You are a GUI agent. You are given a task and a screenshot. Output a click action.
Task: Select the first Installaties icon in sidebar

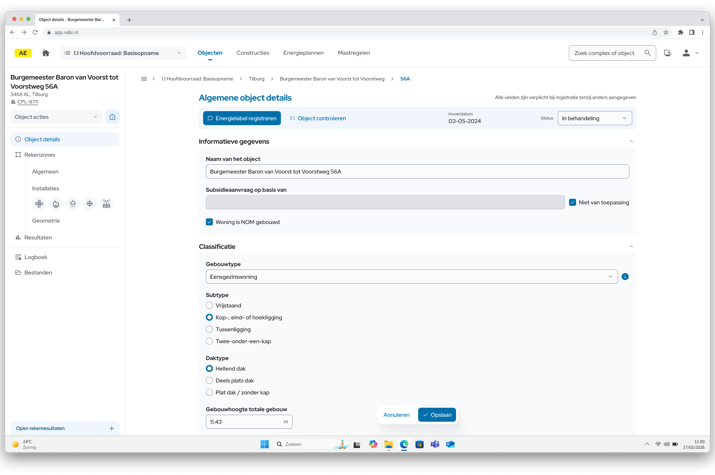point(39,204)
